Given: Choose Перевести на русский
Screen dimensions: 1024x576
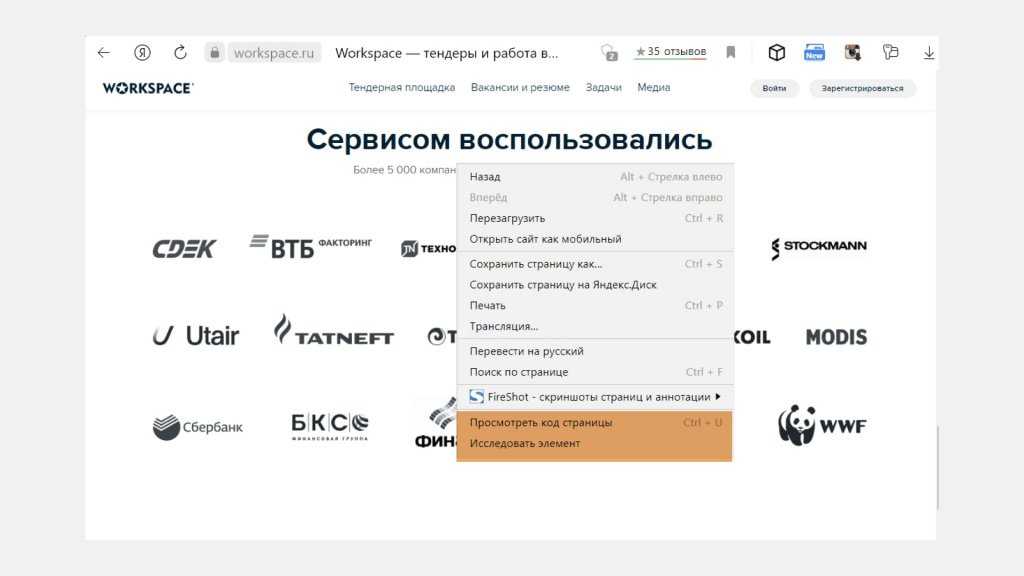Looking at the screenshot, I should 596,351.
